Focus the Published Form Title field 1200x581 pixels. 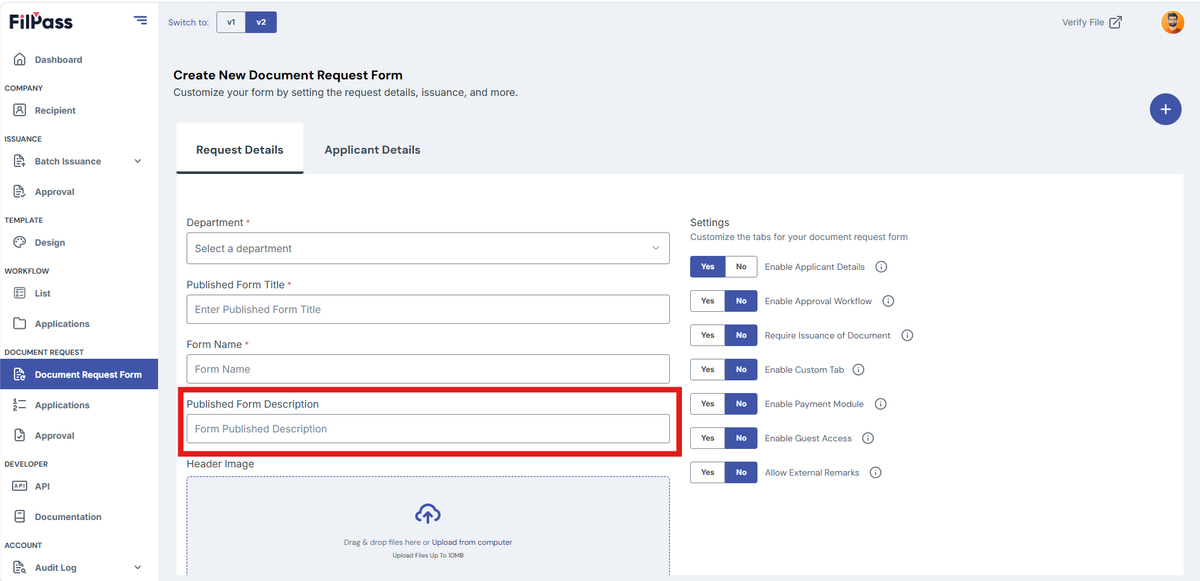[x=428, y=309]
